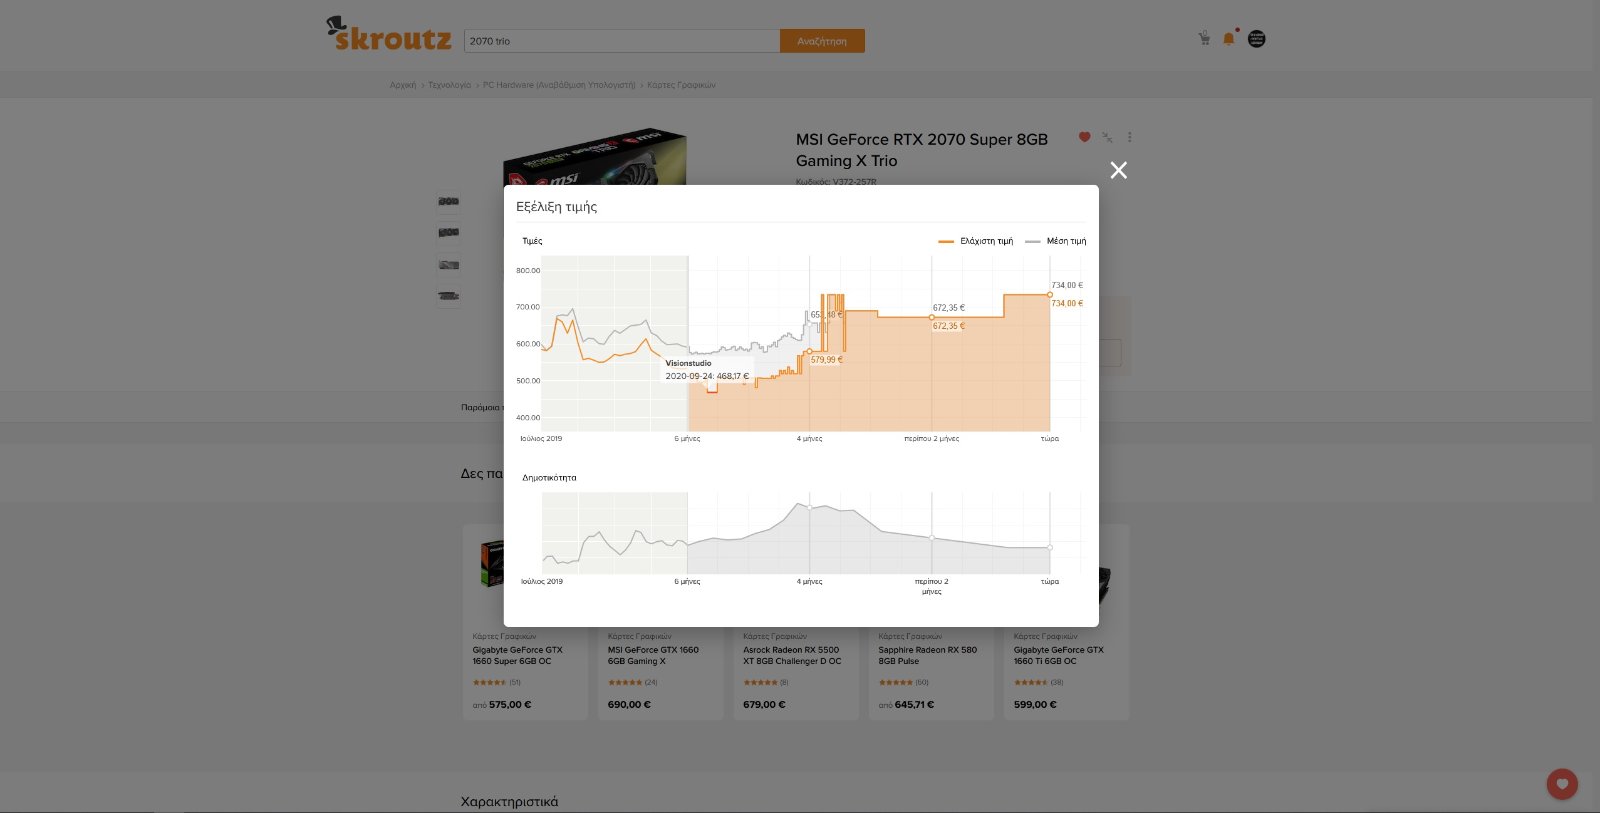Click the Χαρακτηριστικά section heading
1600x813 pixels.
[x=509, y=801]
